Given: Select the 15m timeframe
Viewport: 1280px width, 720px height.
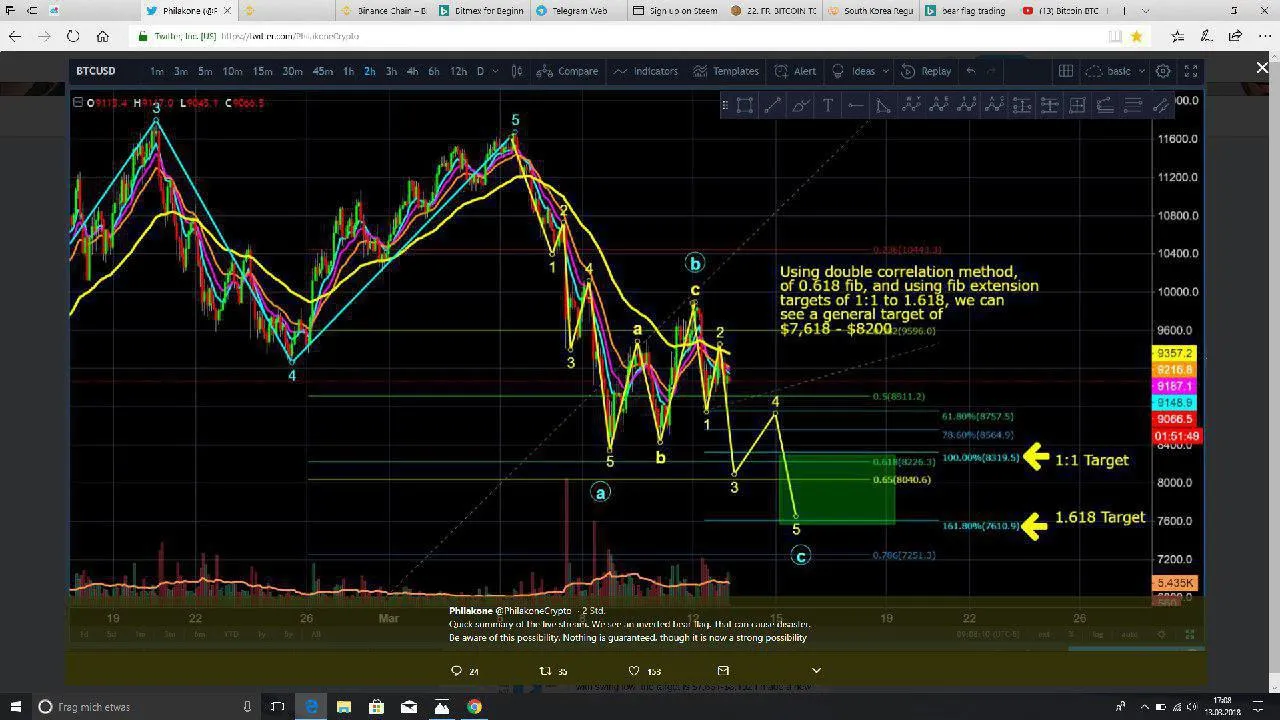Looking at the screenshot, I should [262, 71].
